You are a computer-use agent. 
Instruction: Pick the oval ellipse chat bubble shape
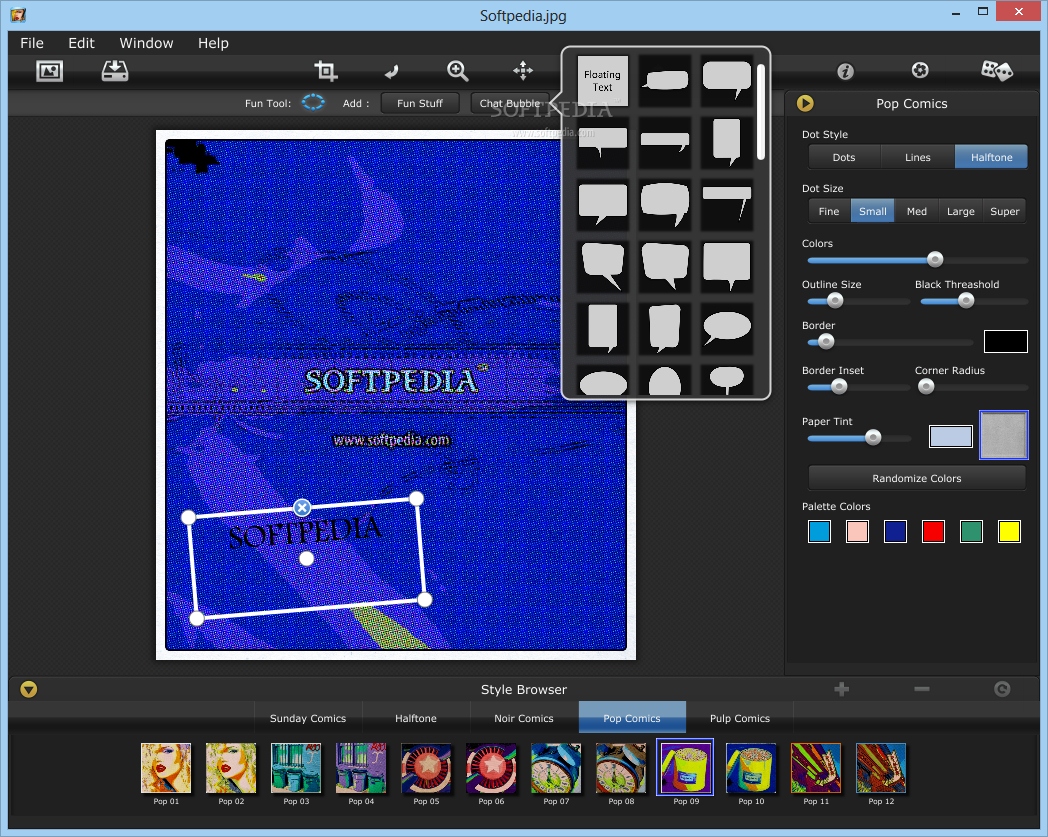pos(727,328)
